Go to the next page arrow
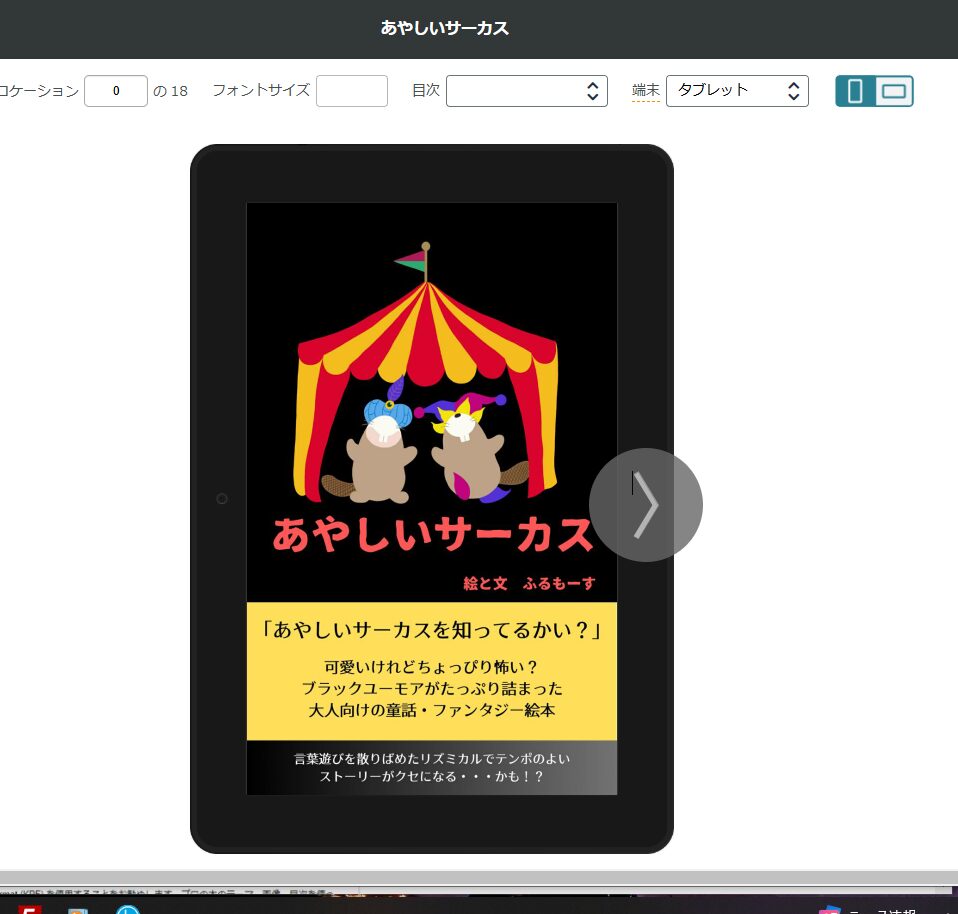 pos(646,505)
